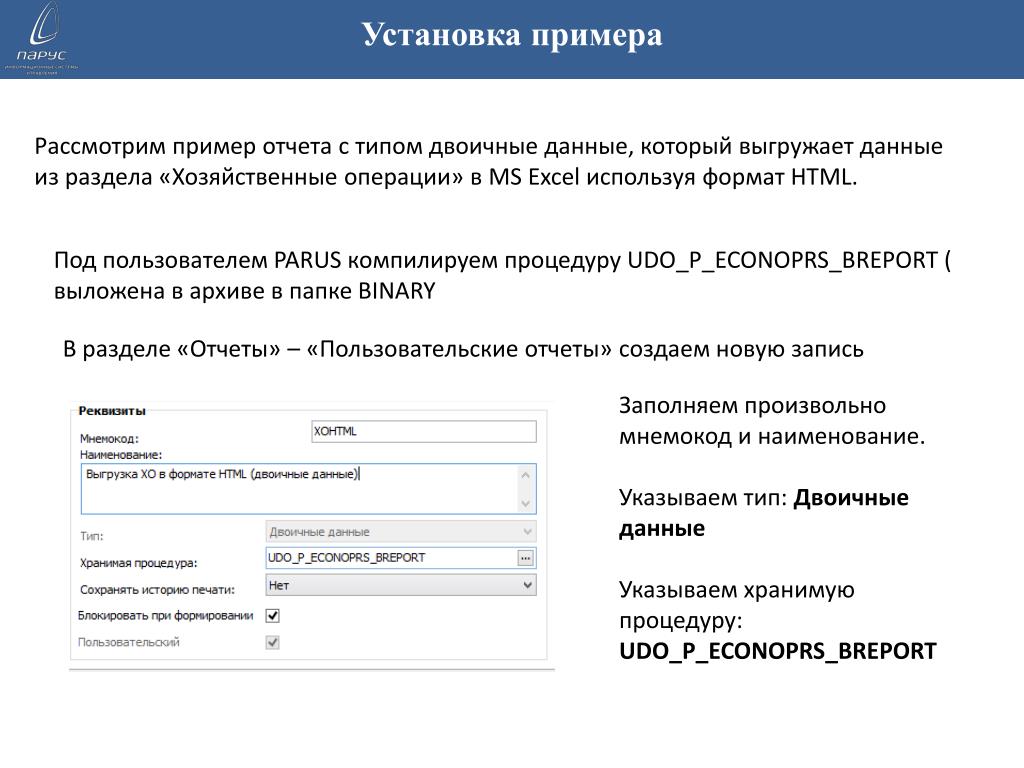Toggle the Блокировать при формировании checkbox
The image size is (1024, 768).
coord(273,615)
